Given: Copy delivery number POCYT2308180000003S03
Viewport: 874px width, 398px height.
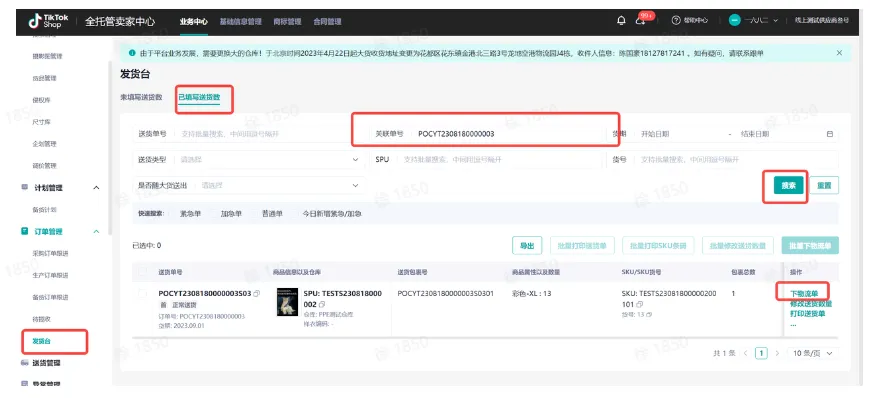Looking at the screenshot, I should point(256,293).
